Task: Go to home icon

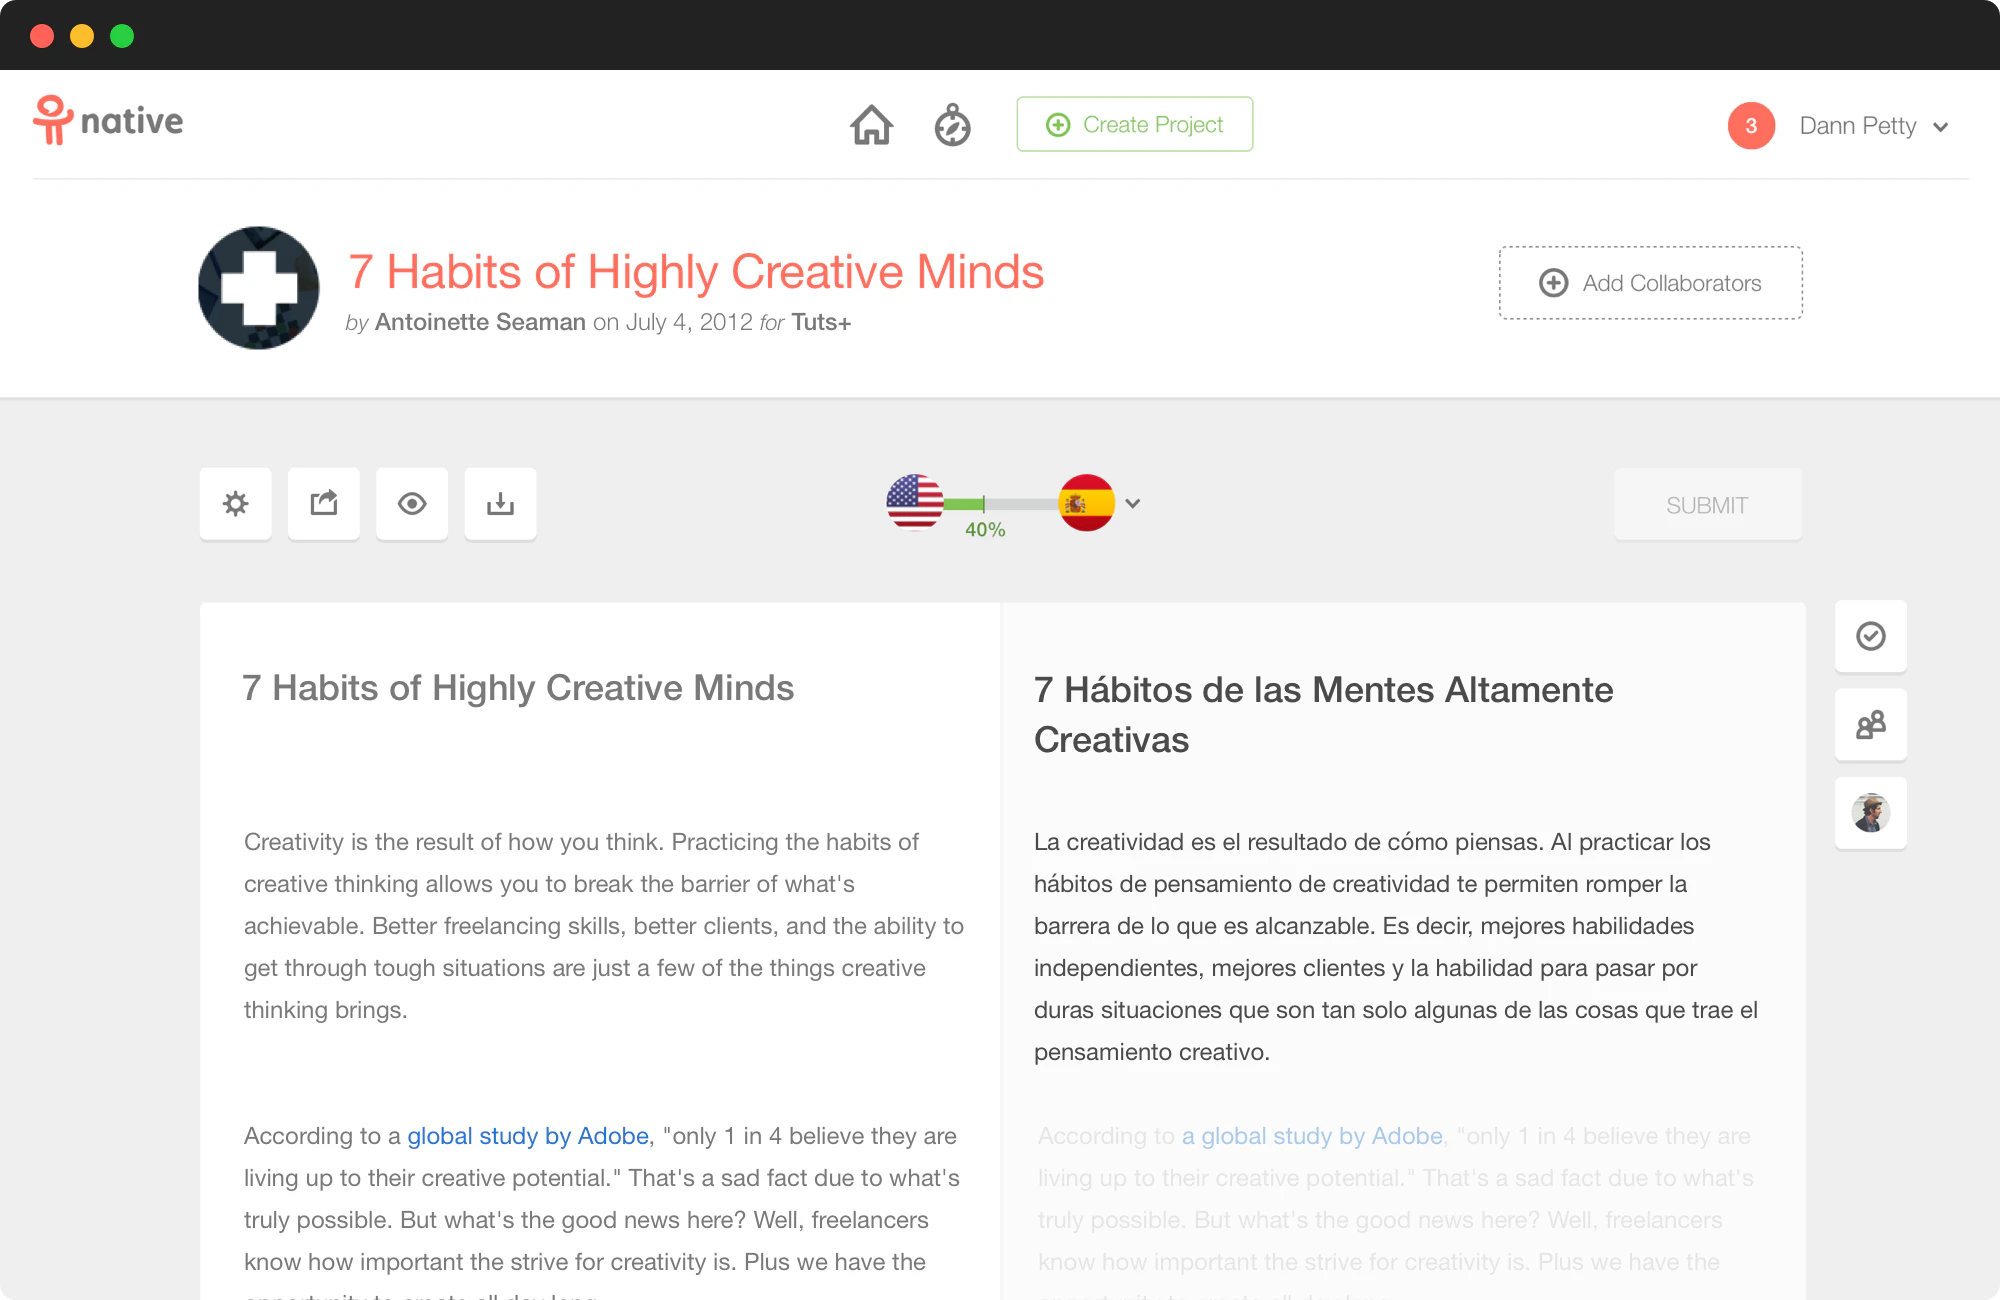Action: pyautogui.click(x=871, y=125)
